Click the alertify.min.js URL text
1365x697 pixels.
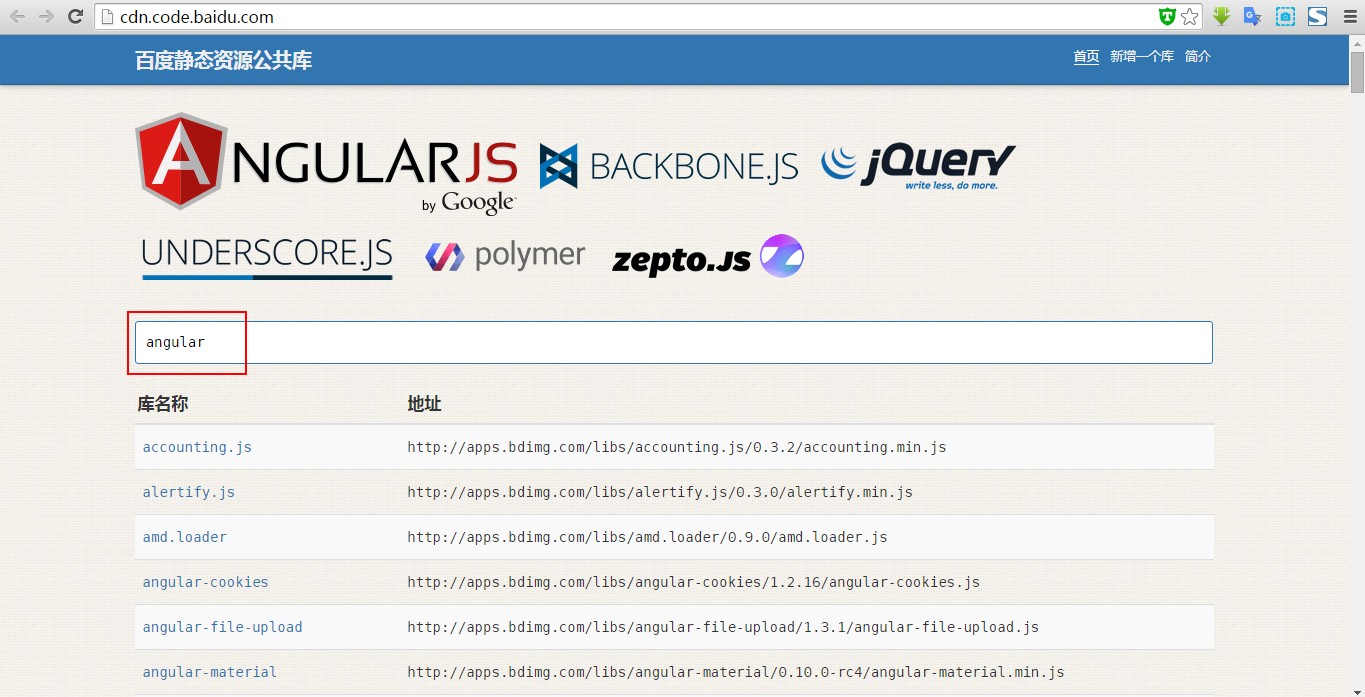(660, 492)
